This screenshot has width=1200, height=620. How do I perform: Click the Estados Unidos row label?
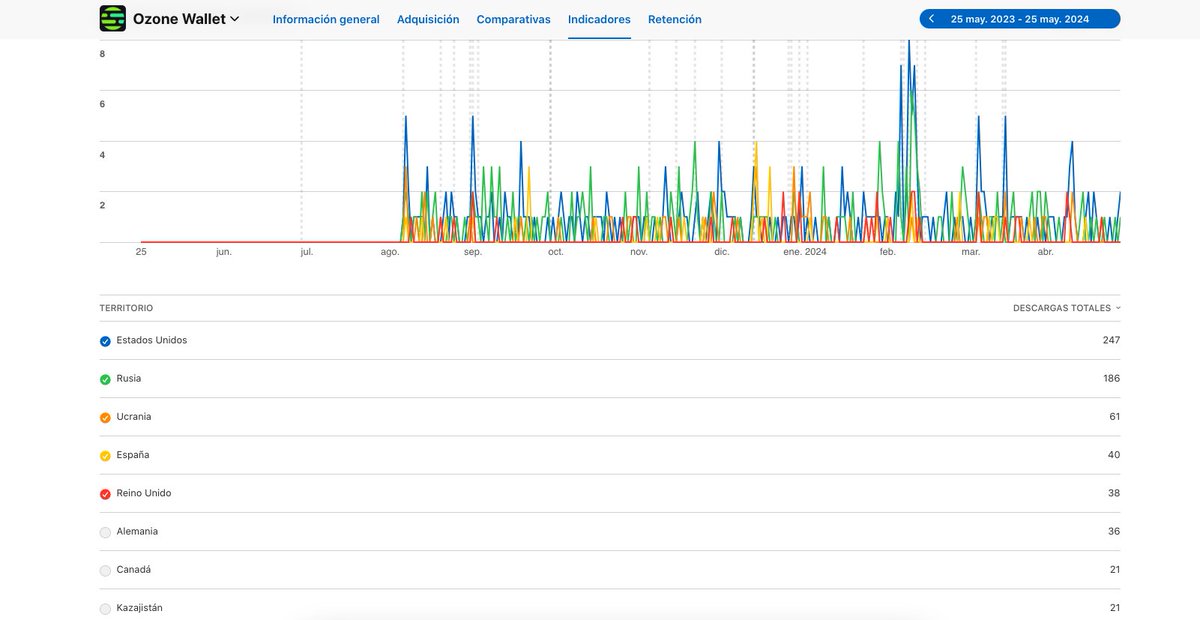pos(152,340)
